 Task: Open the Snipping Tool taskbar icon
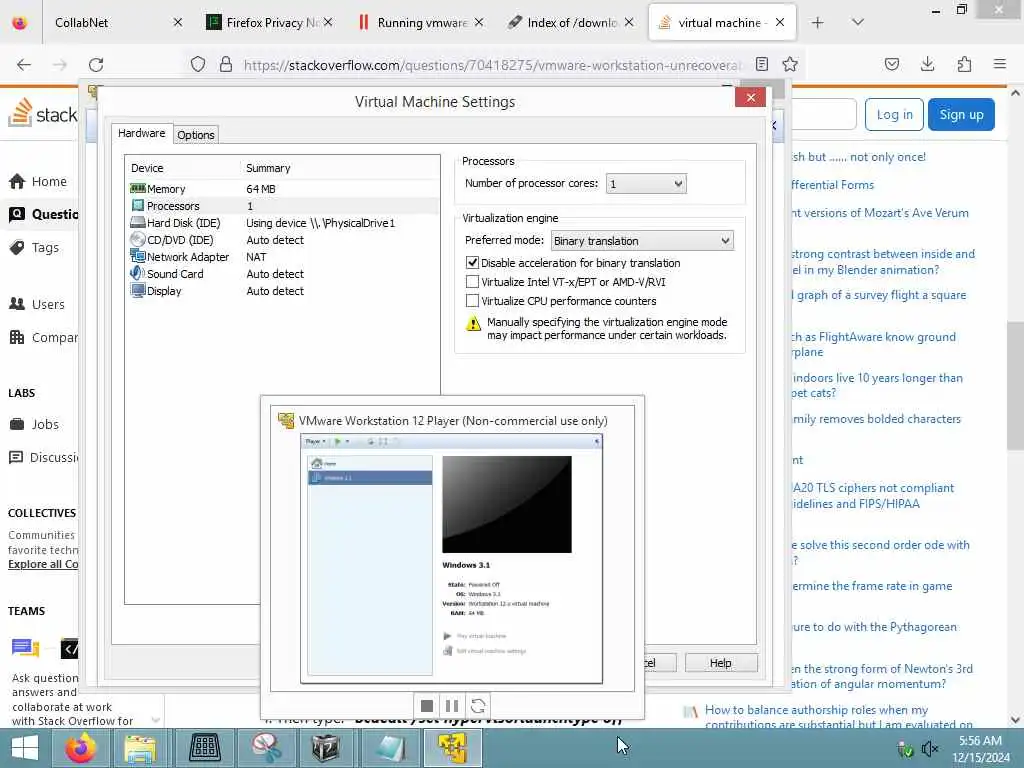[266, 748]
